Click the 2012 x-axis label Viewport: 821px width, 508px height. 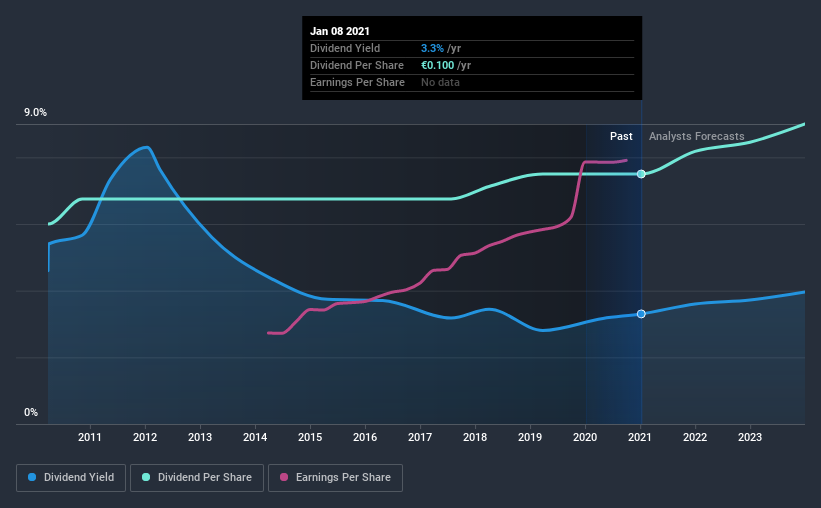(x=145, y=437)
